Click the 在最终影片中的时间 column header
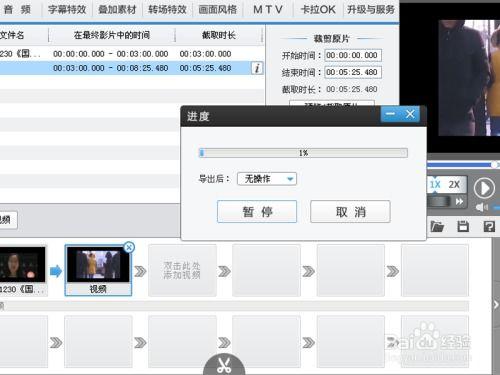The width and height of the screenshot is (500, 375). click(112, 35)
